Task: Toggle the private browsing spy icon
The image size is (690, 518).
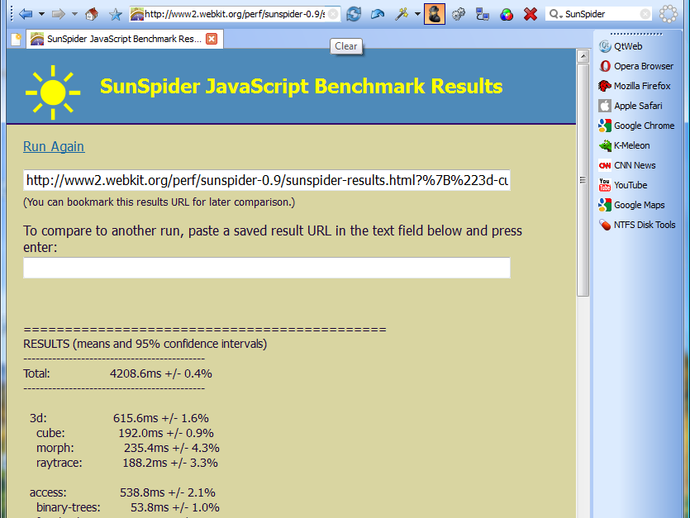Action: click(435, 14)
